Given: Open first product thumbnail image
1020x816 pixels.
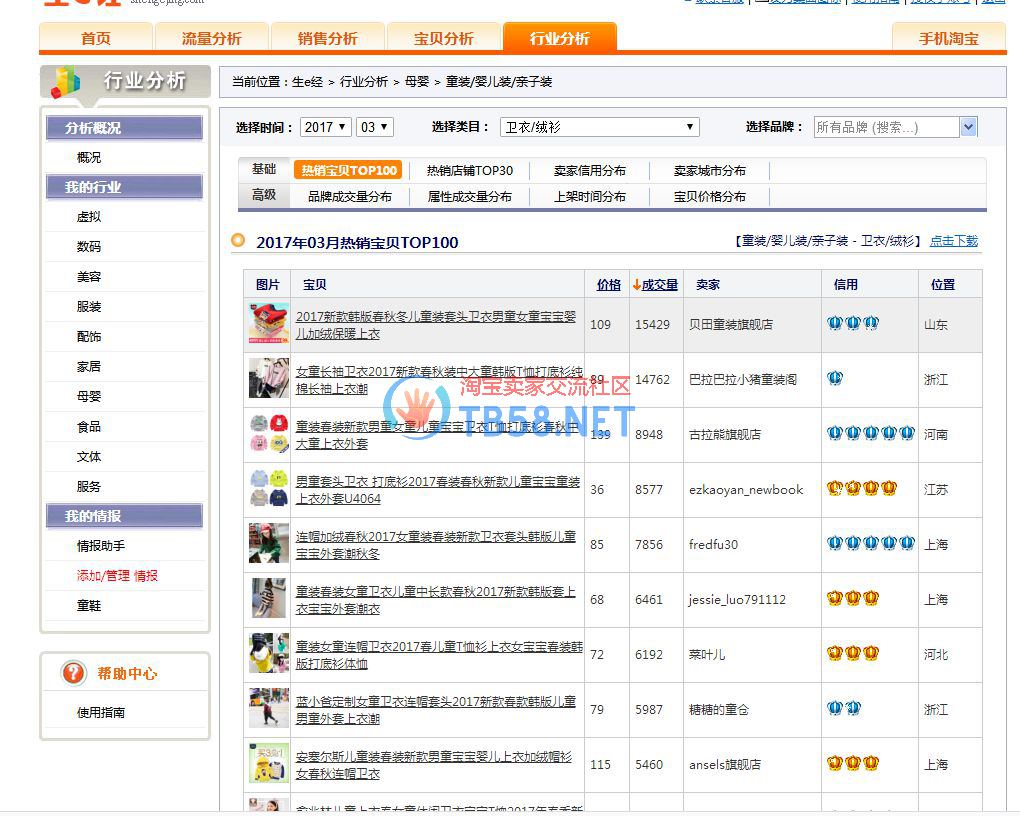Looking at the screenshot, I should [268, 324].
